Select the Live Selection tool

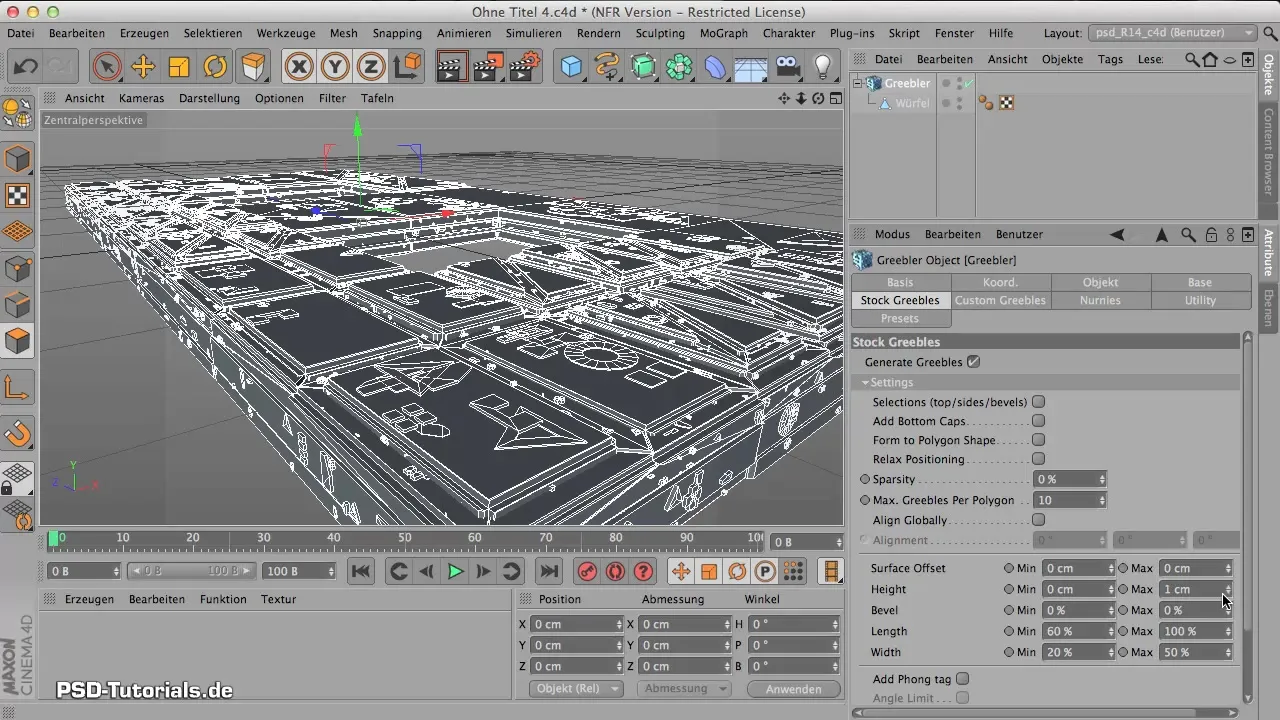point(106,67)
